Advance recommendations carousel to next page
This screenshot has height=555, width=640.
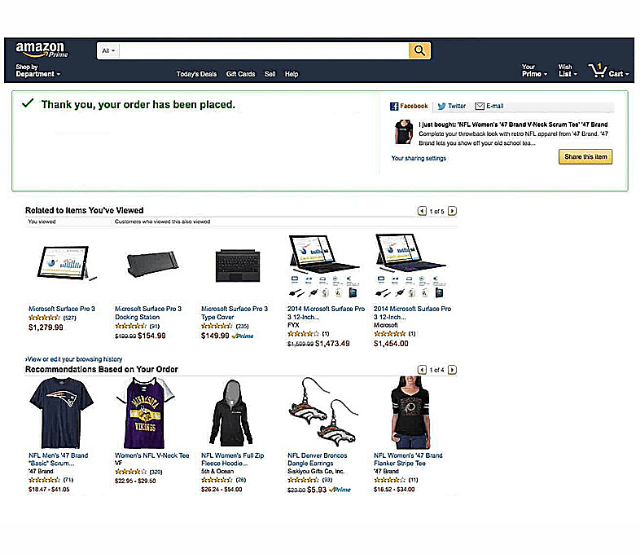point(452,370)
